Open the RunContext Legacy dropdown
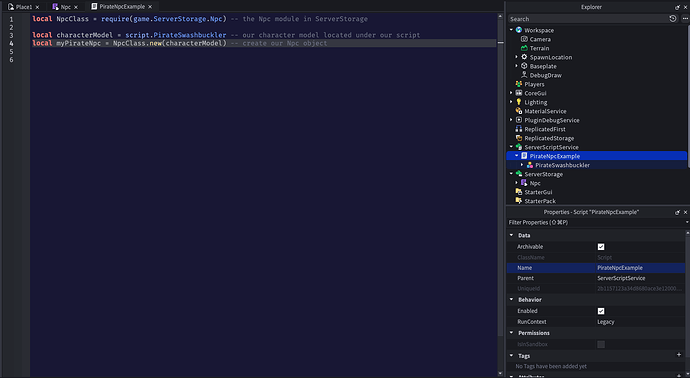 point(640,322)
